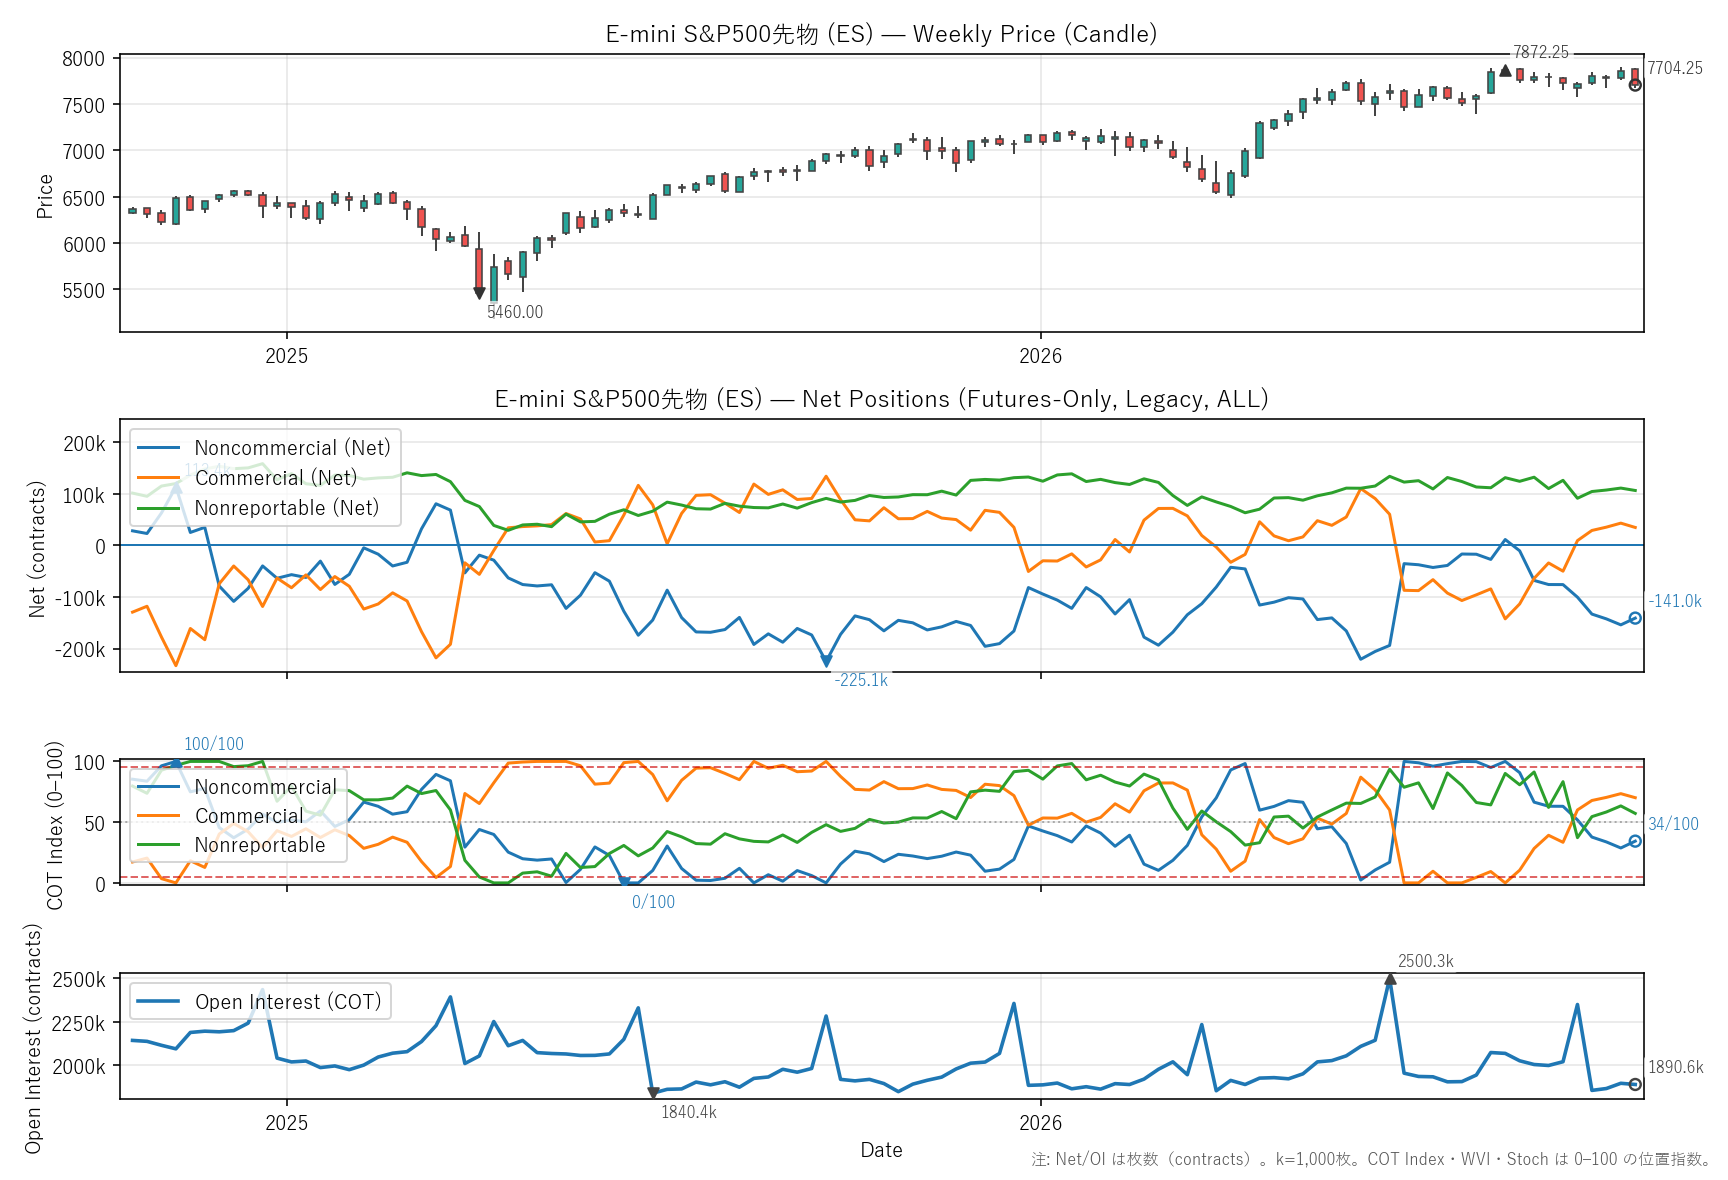The width and height of the screenshot is (1728, 1180).
Task: Select the Weekly Price (Candle) chart title
Action: pyautogui.click(x=881, y=34)
